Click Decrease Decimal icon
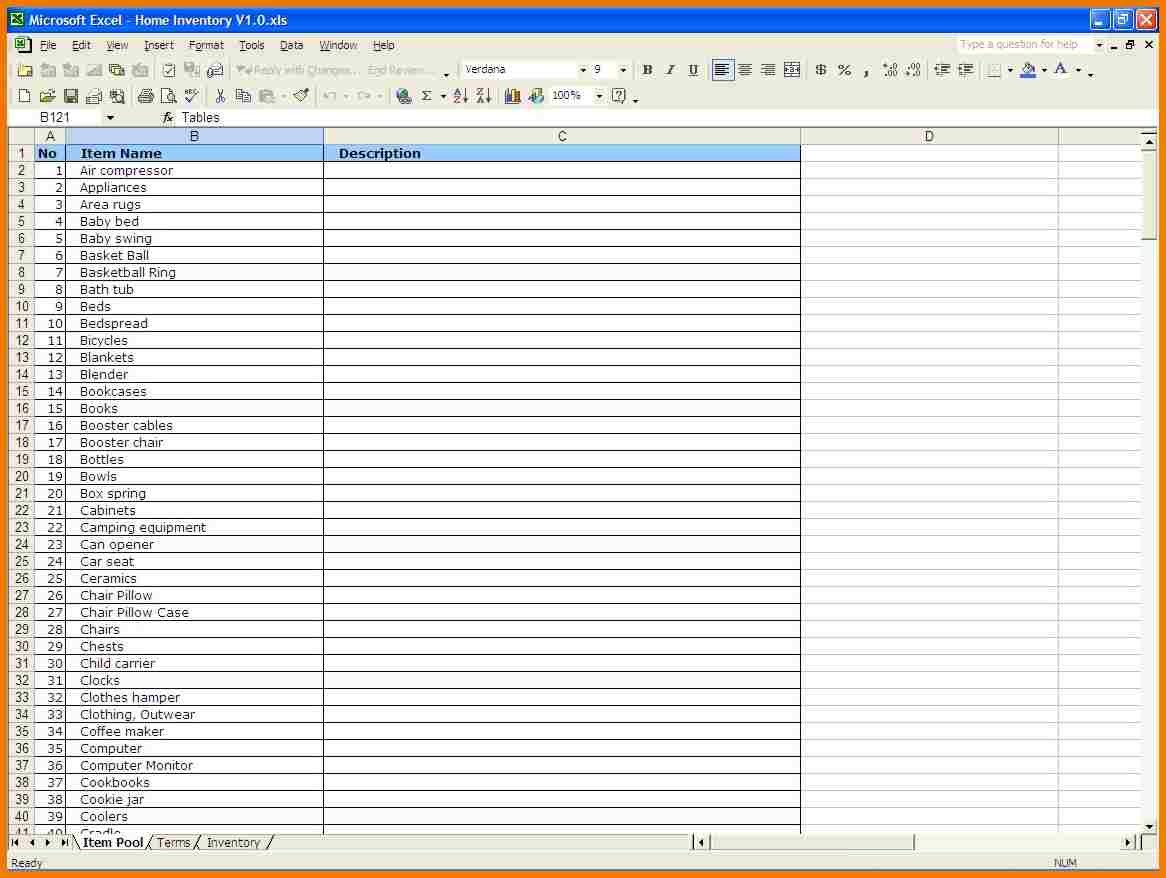 [913, 70]
